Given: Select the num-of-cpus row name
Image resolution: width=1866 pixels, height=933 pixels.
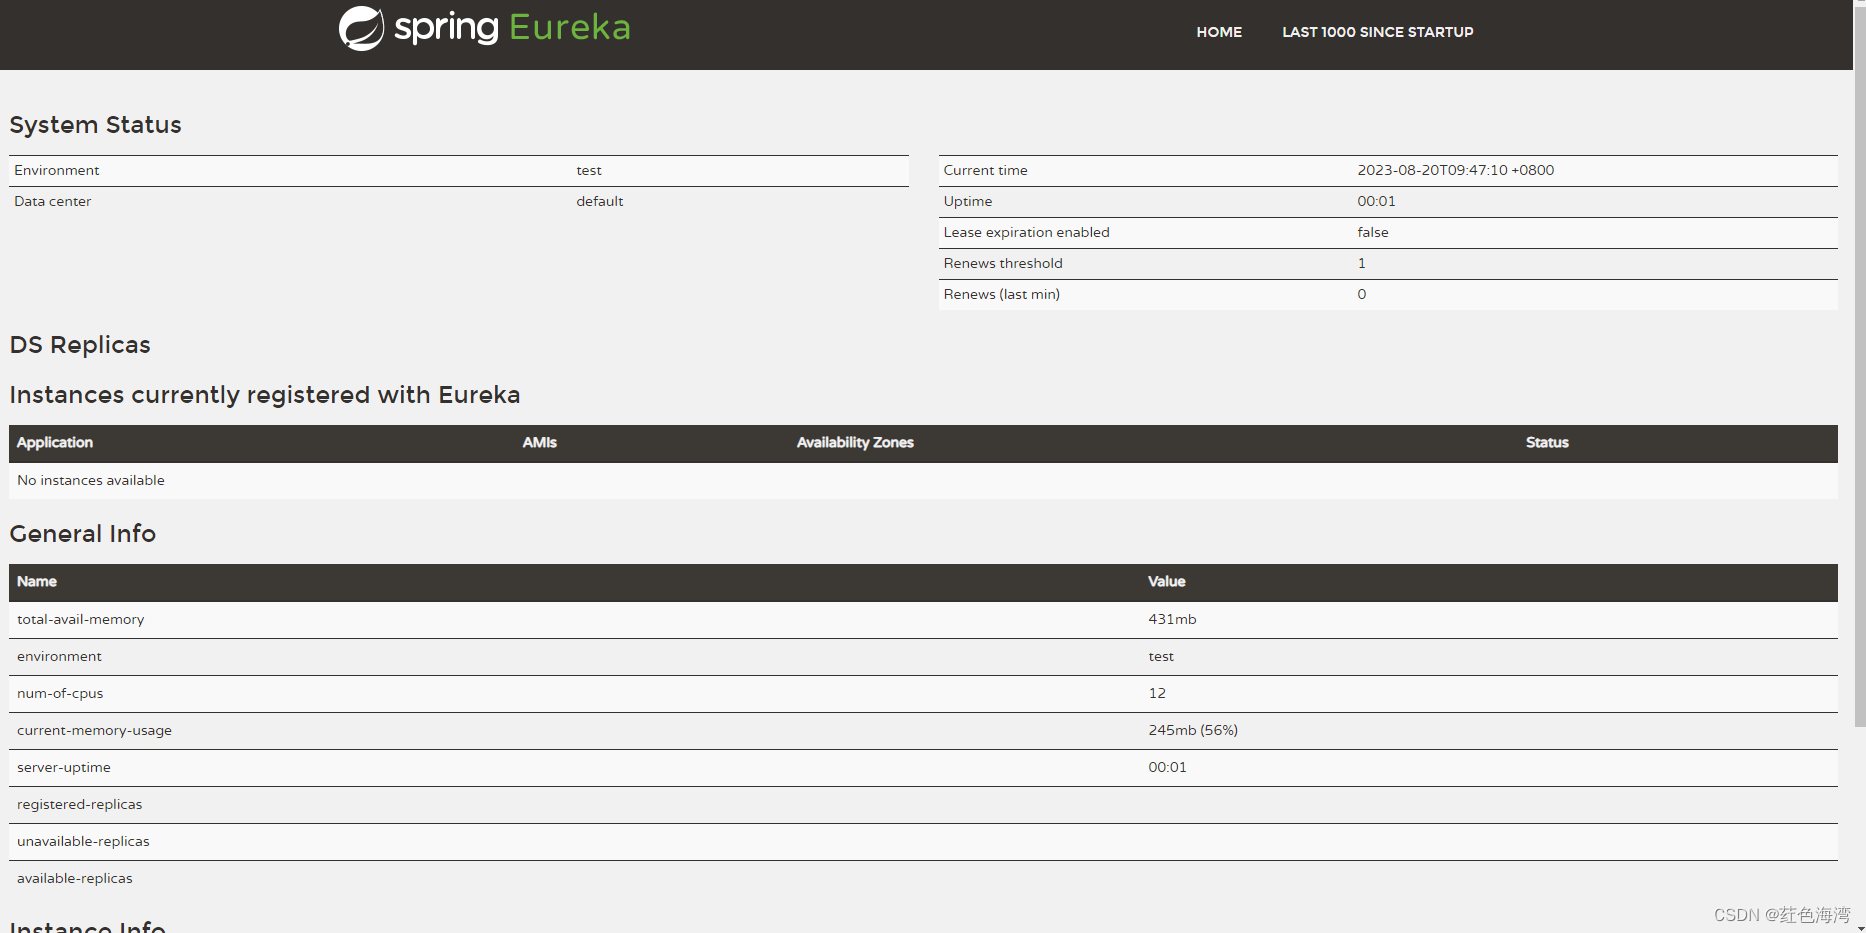Looking at the screenshot, I should [x=60, y=694].
